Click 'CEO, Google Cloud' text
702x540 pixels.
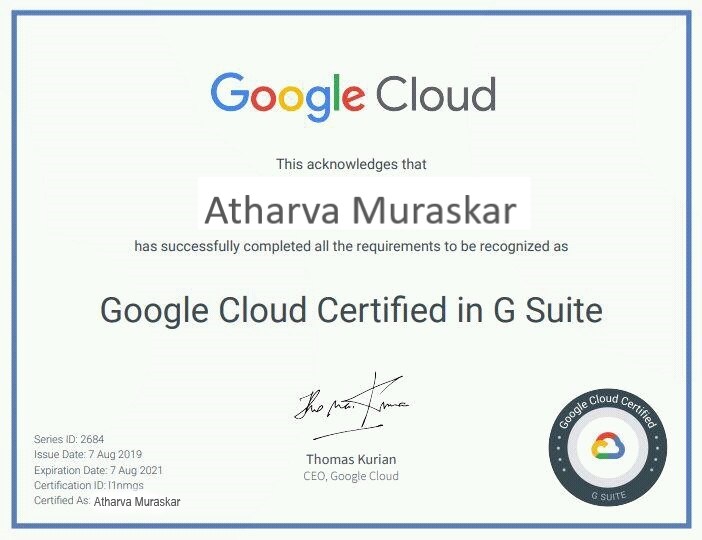[351, 476]
